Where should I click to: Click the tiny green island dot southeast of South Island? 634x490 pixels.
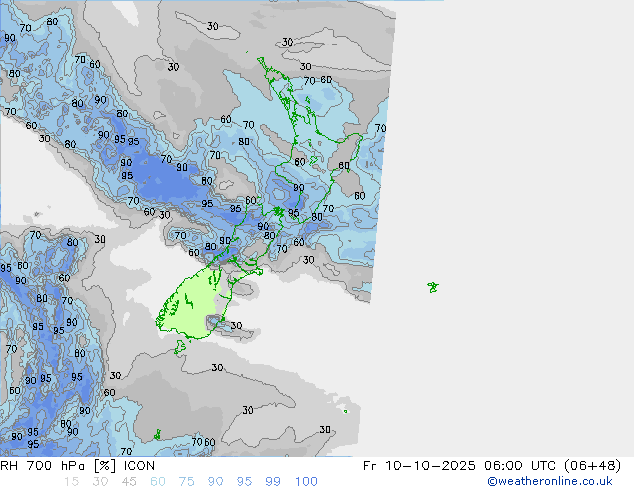tap(345, 412)
